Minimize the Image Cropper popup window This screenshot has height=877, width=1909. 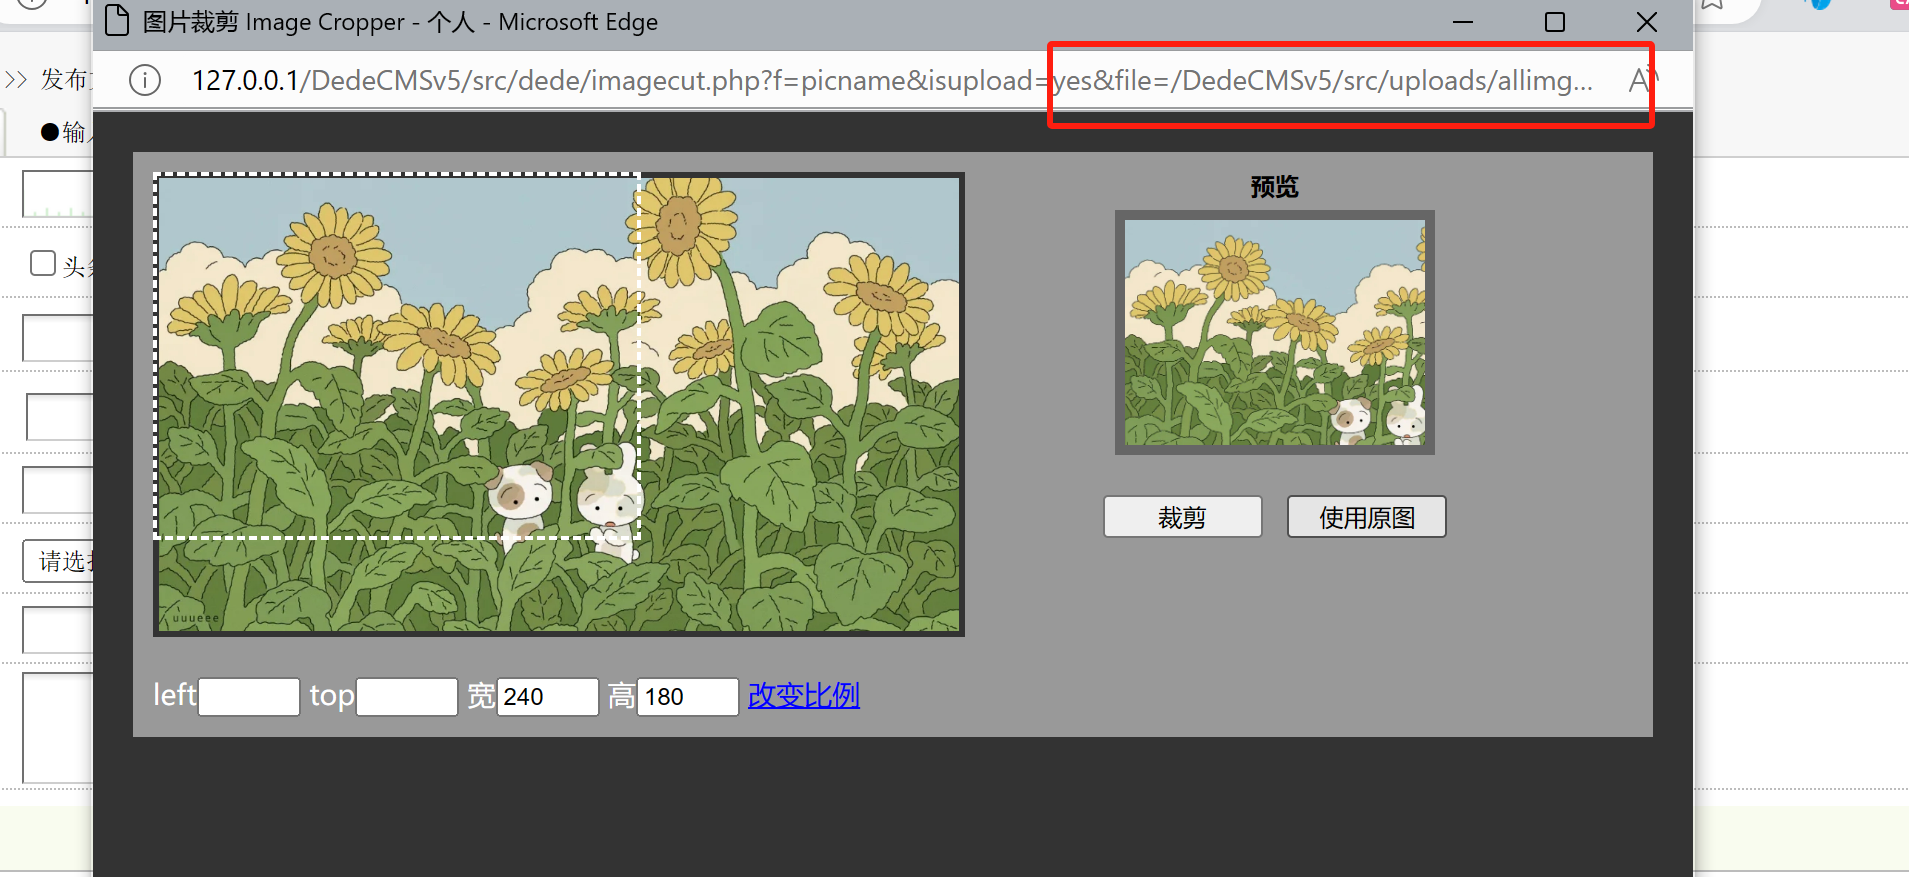(x=1463, y=22)
